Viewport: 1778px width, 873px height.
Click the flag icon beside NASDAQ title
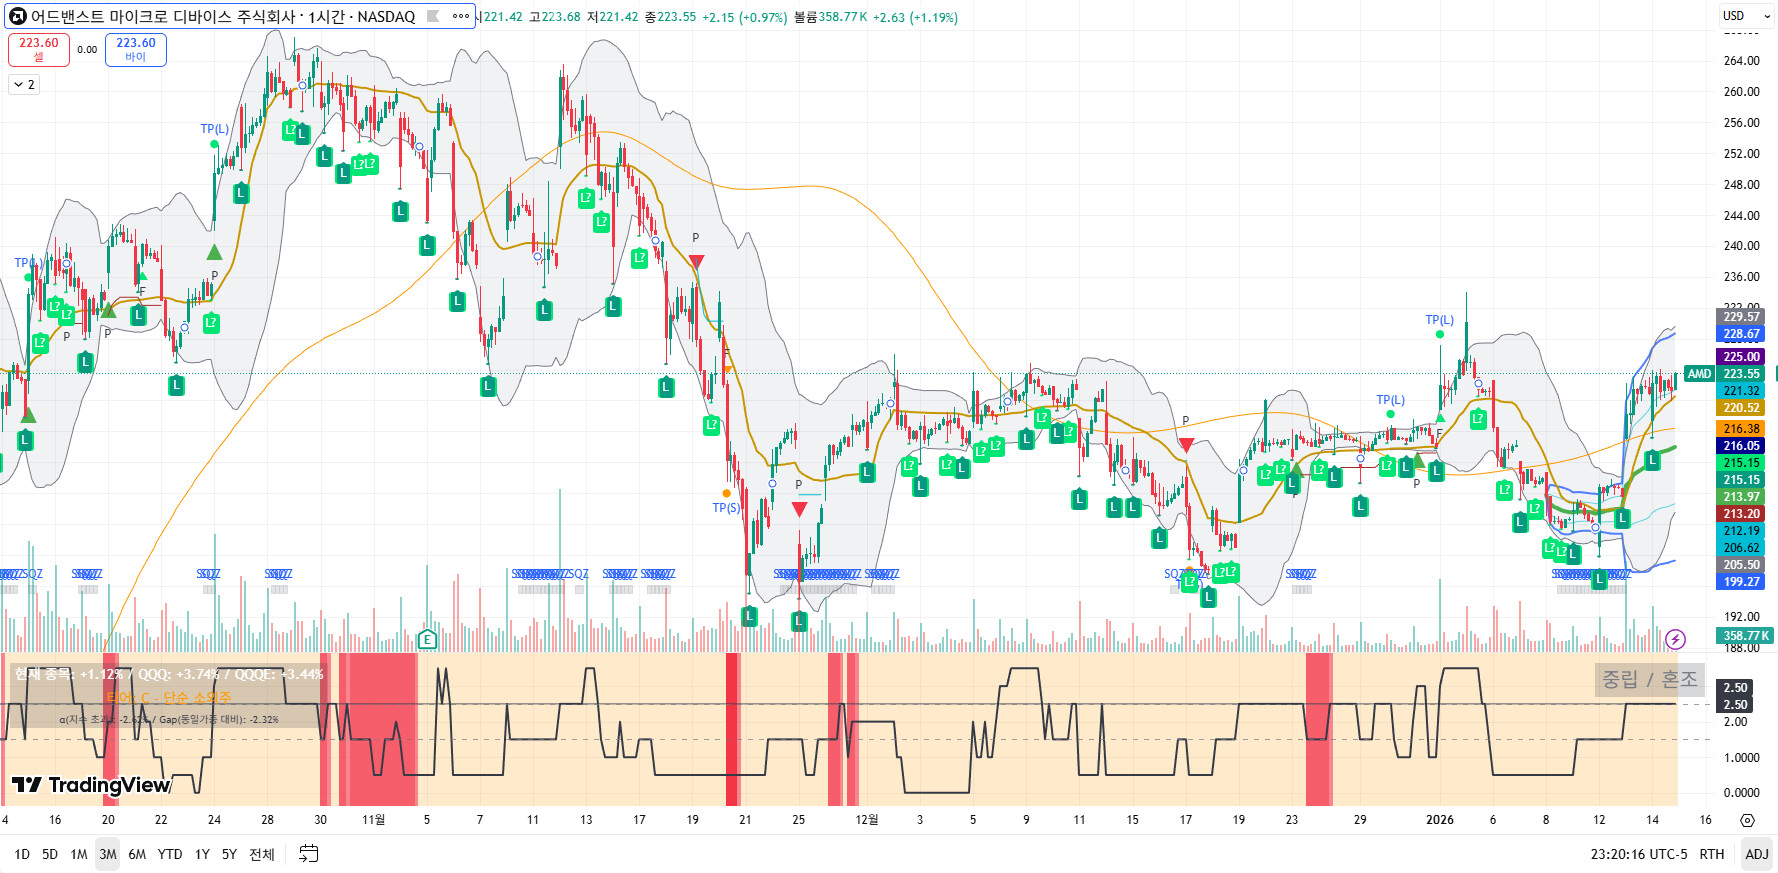[x=433, y=16]
